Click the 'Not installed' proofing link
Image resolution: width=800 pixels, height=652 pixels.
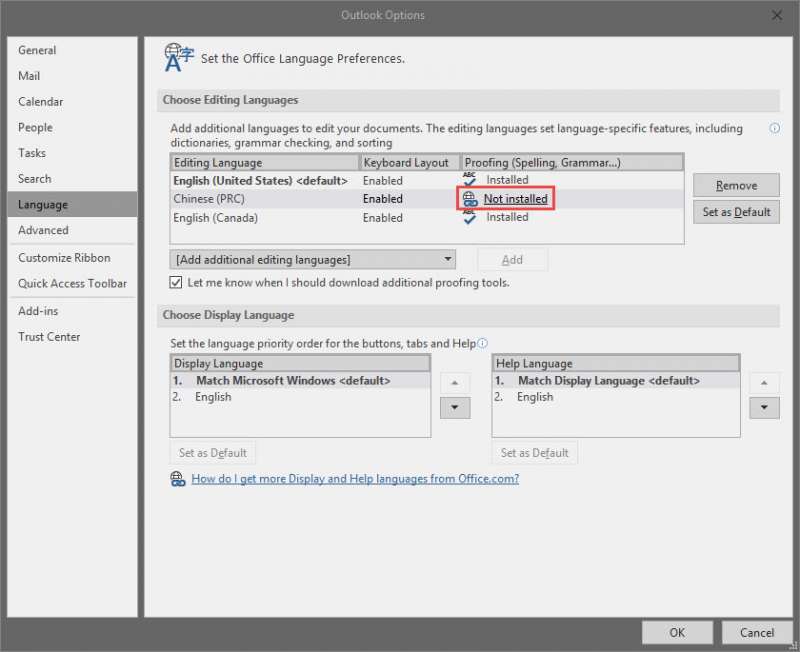515,199
